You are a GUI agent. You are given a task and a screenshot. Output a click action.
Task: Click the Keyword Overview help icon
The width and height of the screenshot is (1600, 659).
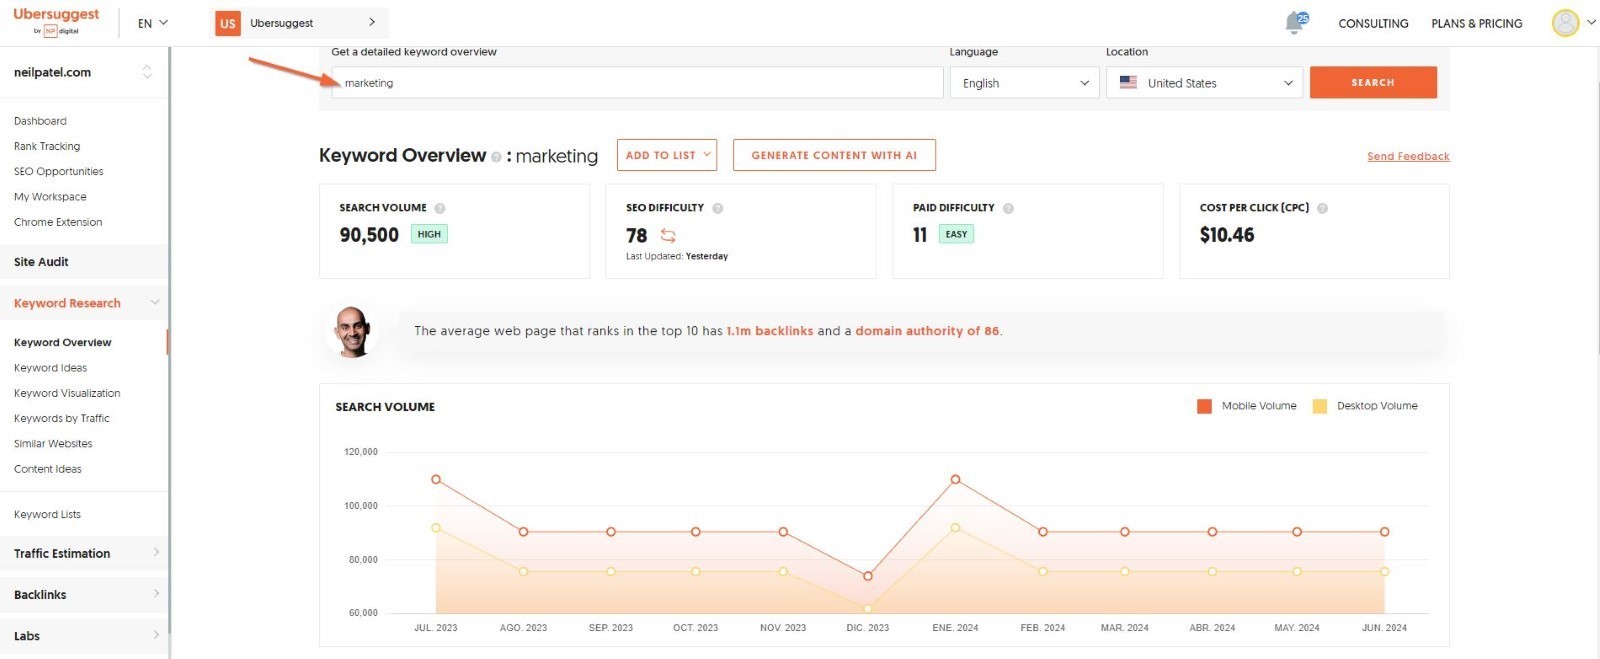(x=496, y=157)
